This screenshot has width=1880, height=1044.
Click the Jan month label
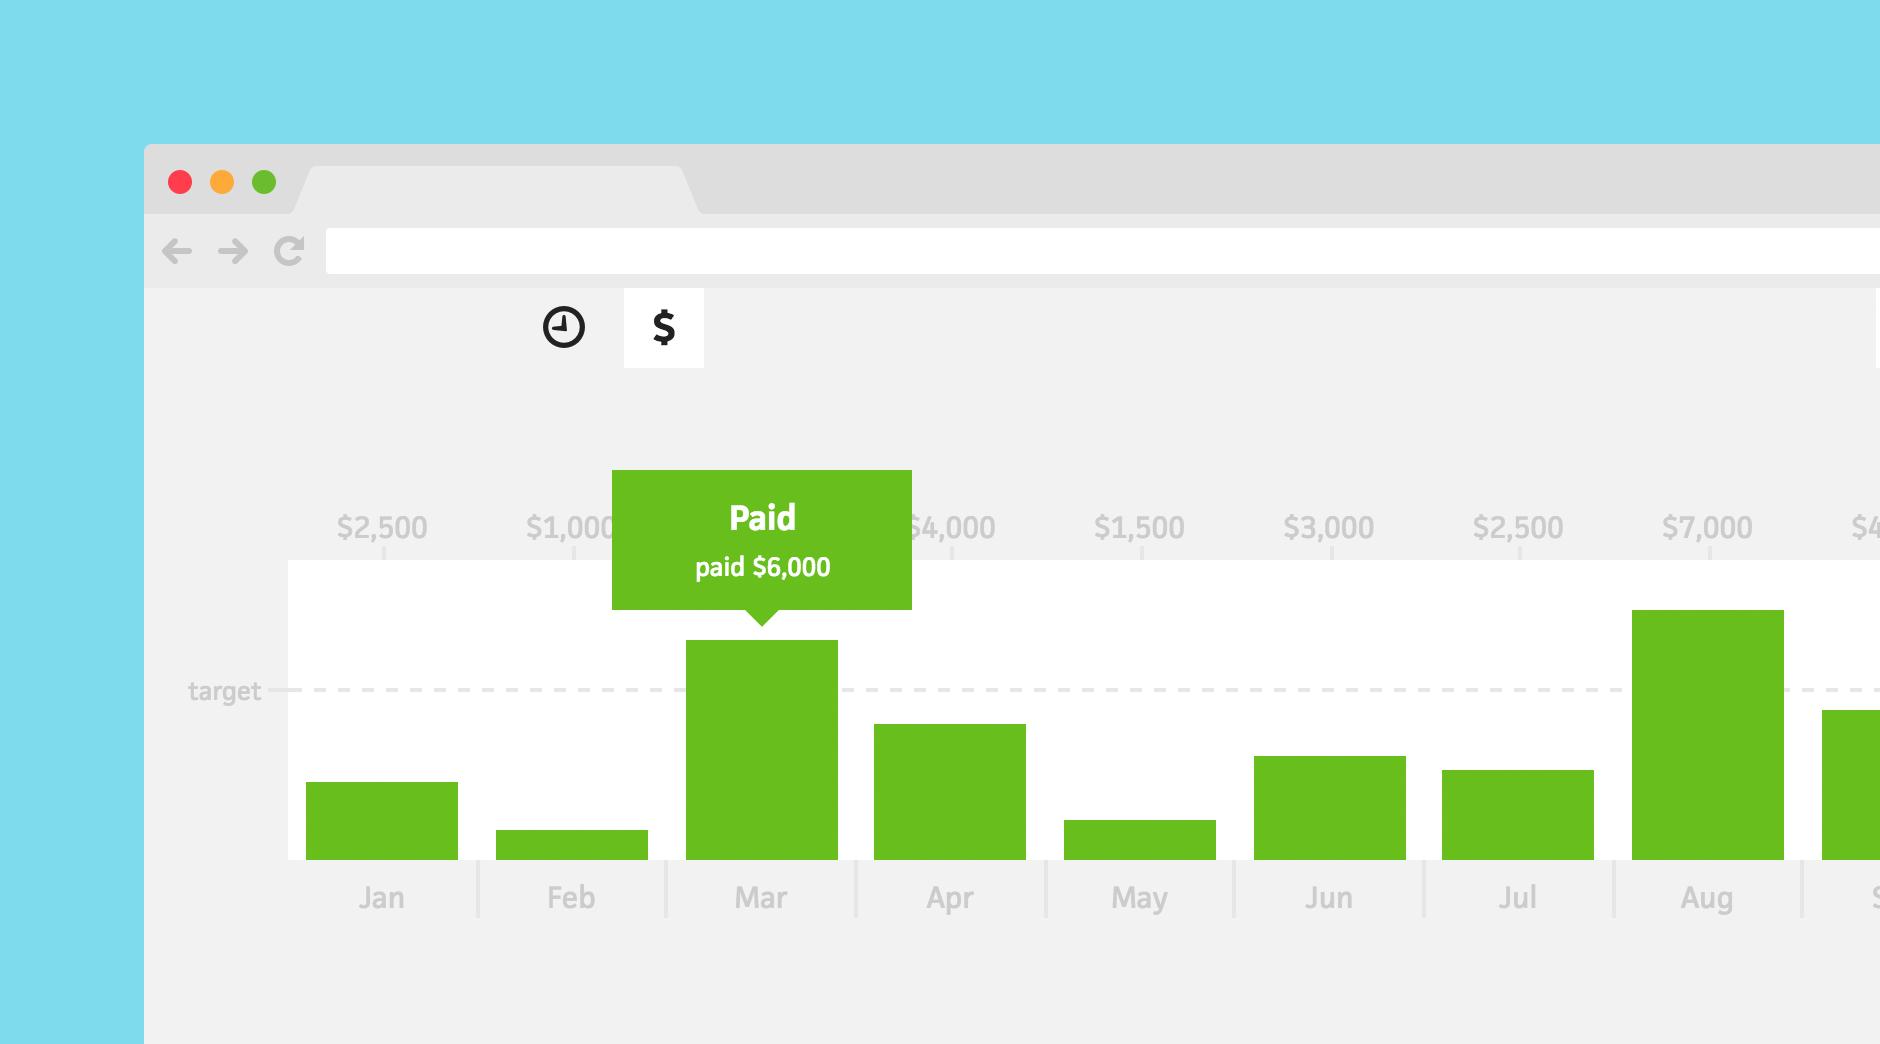click(x=382, y=897)
